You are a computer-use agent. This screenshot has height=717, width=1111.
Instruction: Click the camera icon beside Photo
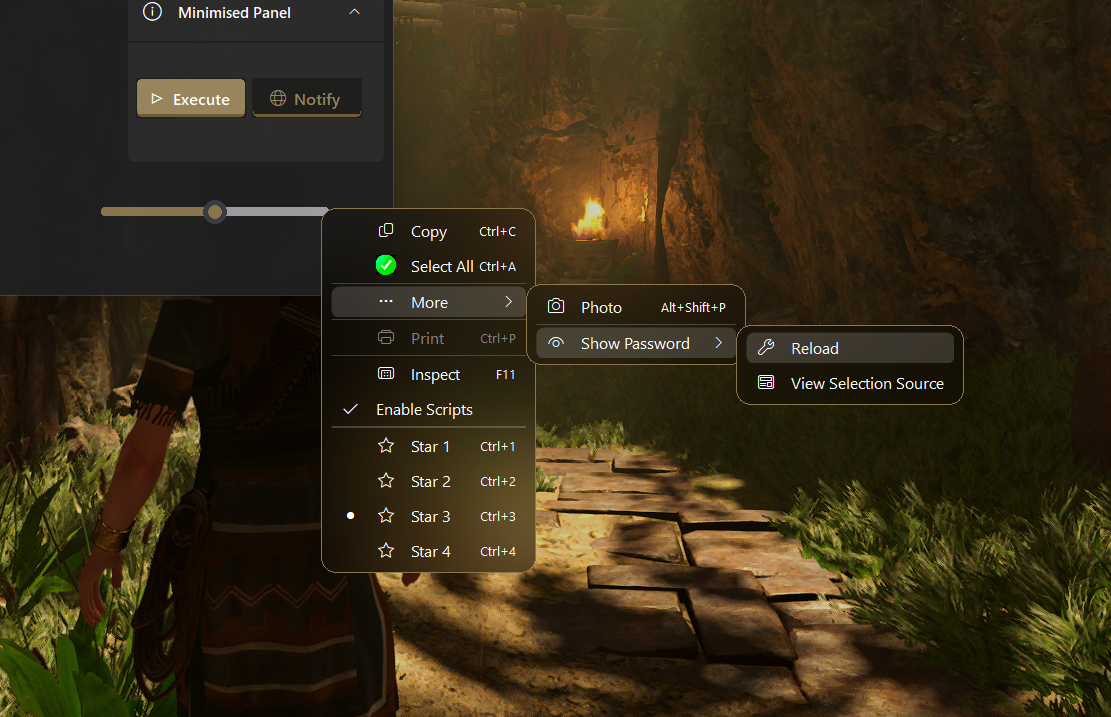coord(554,307)
